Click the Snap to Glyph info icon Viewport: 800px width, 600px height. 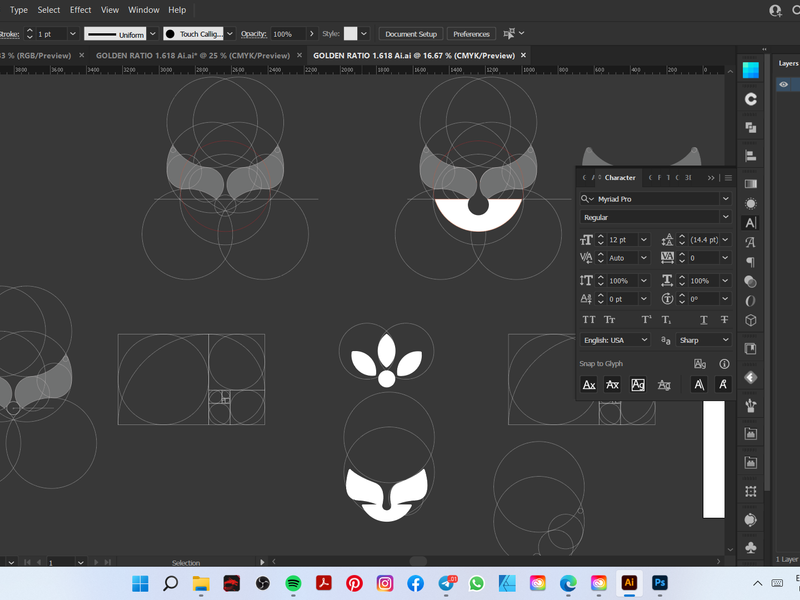click(x=724, y=364)
